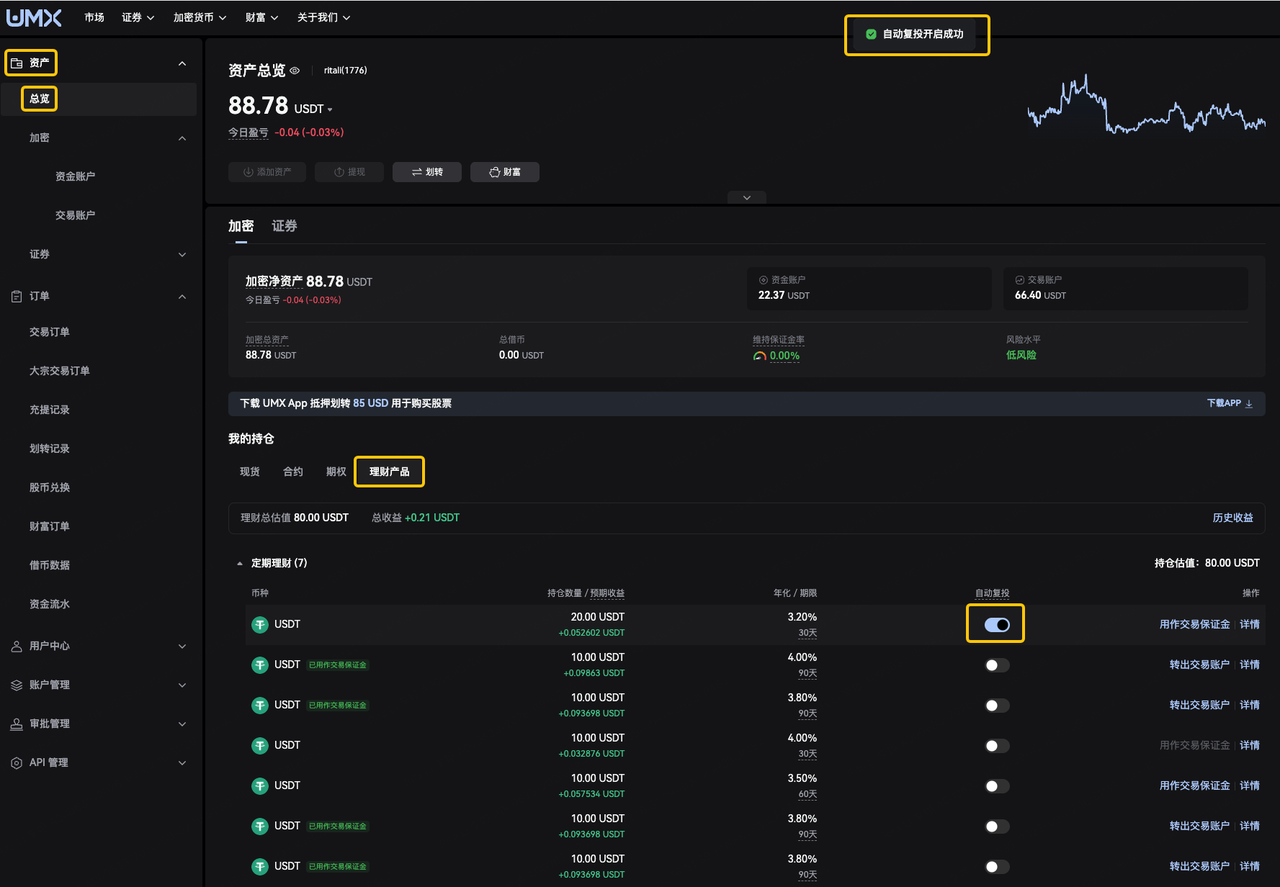The height and width of the screenshot is (887, 1280).
Task: Open 加密货币 top menu
Action: point(199,18)
